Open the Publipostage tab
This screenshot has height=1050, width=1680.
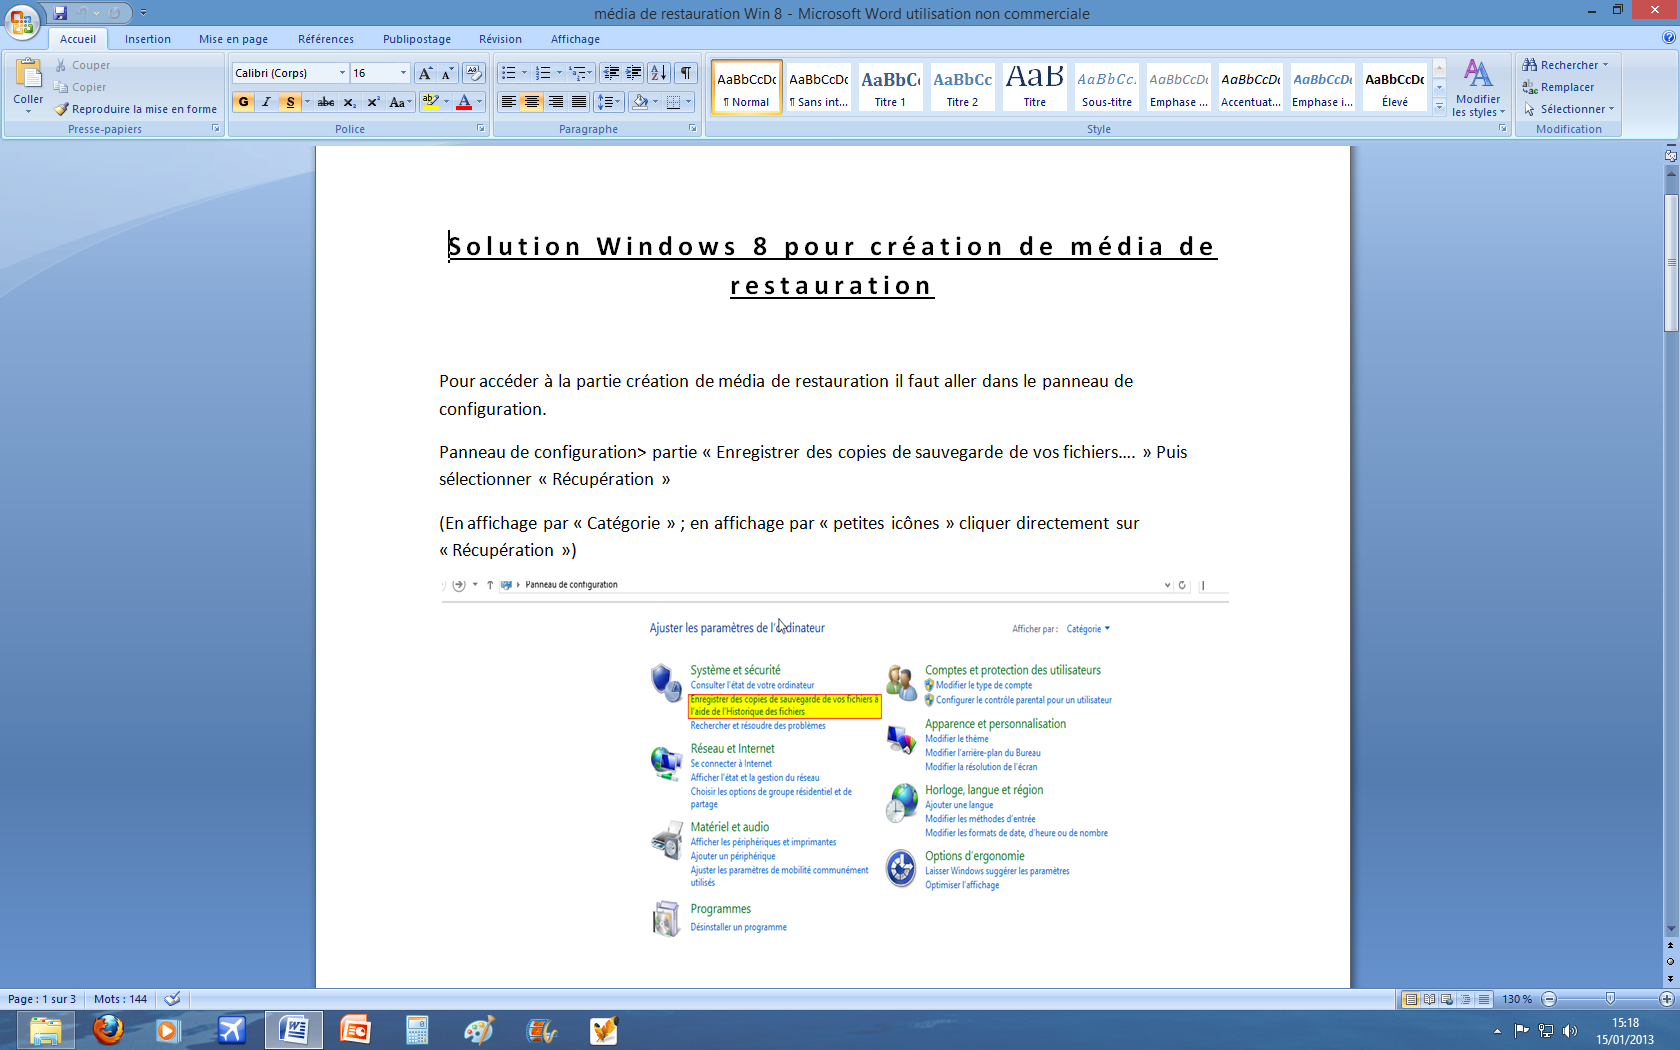point(417,39)
